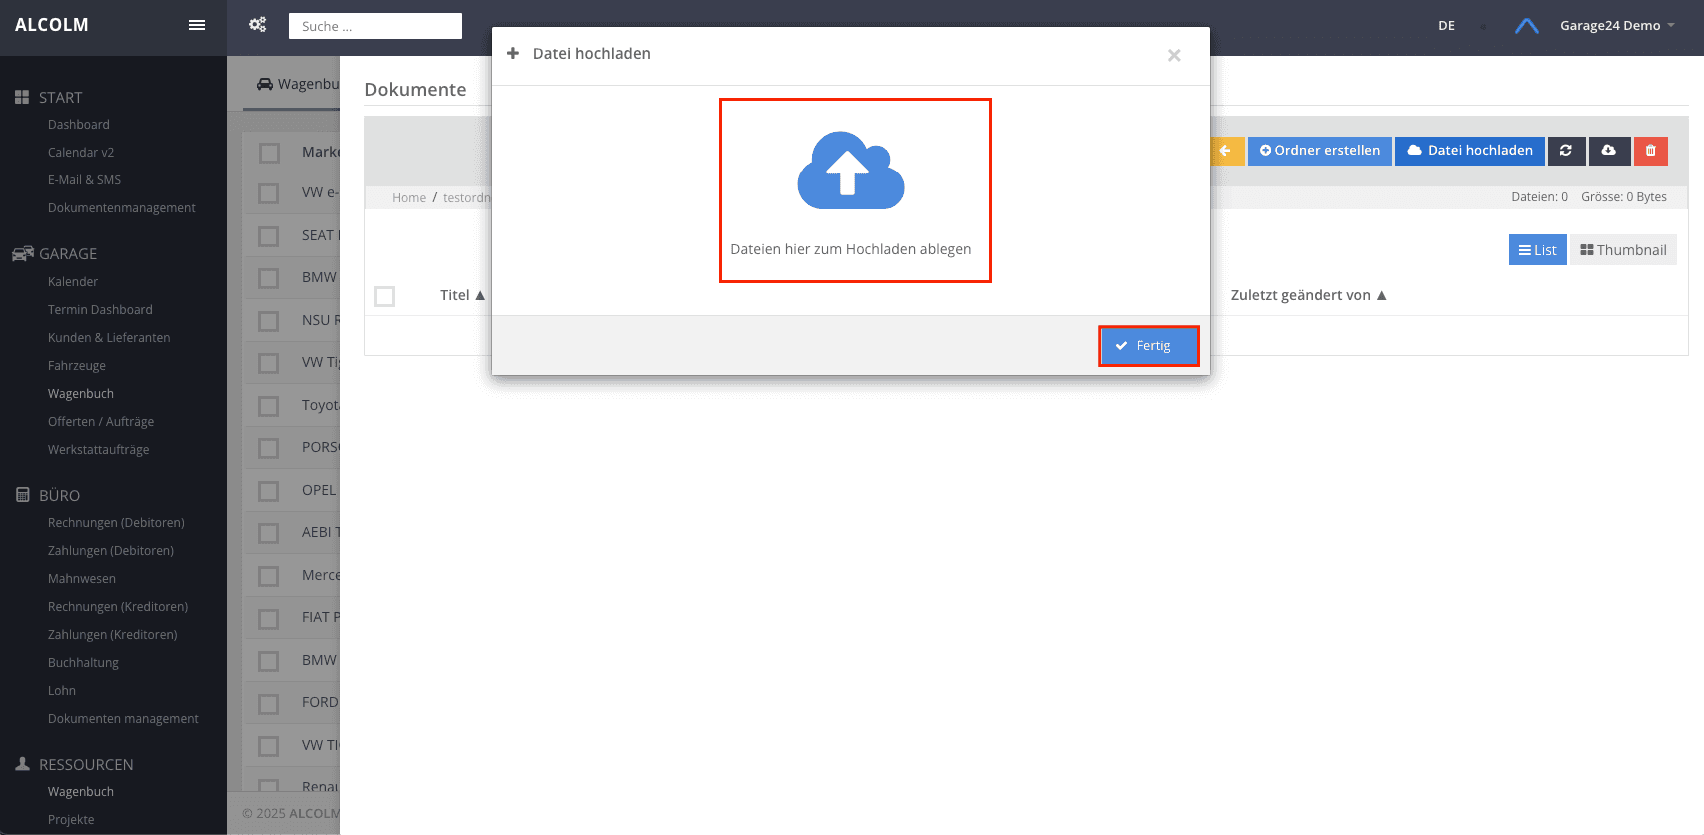This screenshot has width=1704, height=835.
Task: Open Calendar v2 in the sidebar
Action: point(81,153)
